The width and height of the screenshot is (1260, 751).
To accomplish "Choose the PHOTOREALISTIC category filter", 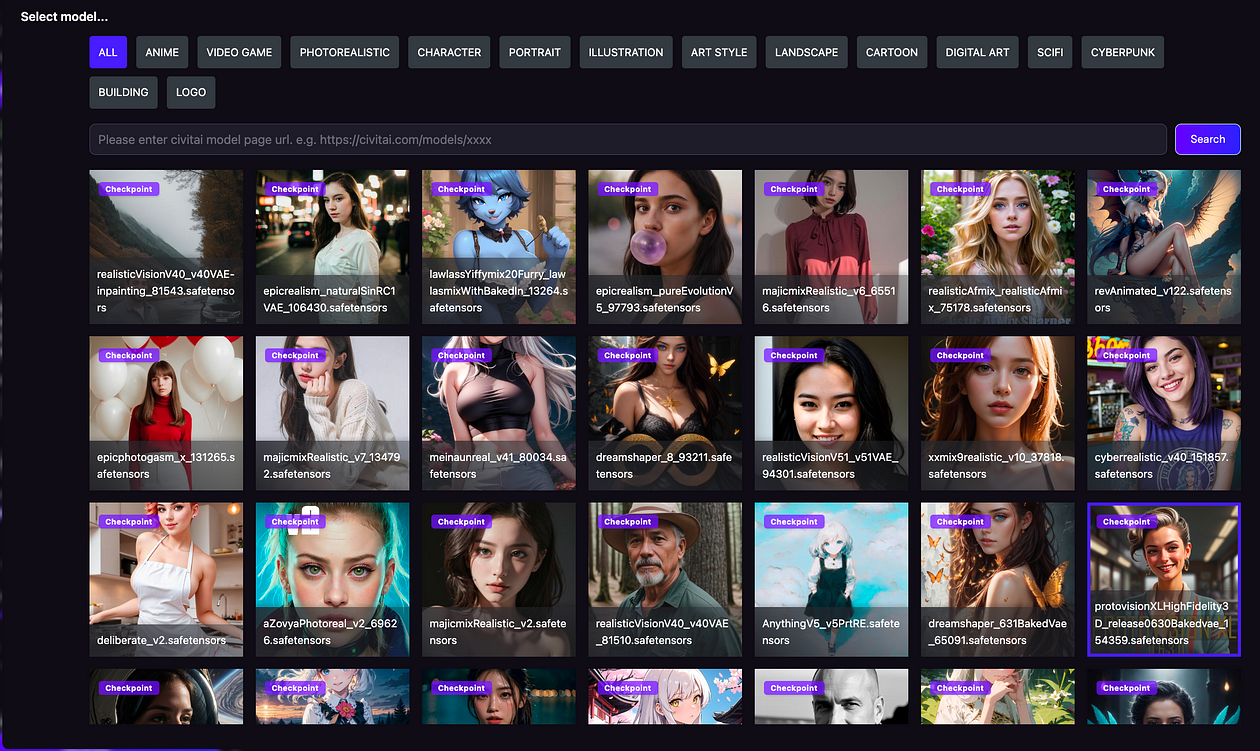I will click(345, 52).
